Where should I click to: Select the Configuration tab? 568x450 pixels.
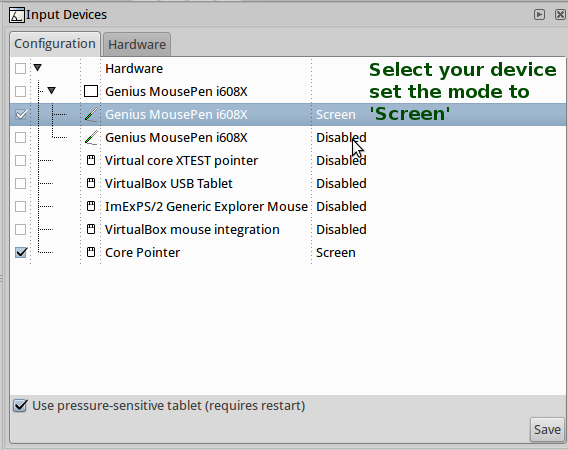[55, 44]
